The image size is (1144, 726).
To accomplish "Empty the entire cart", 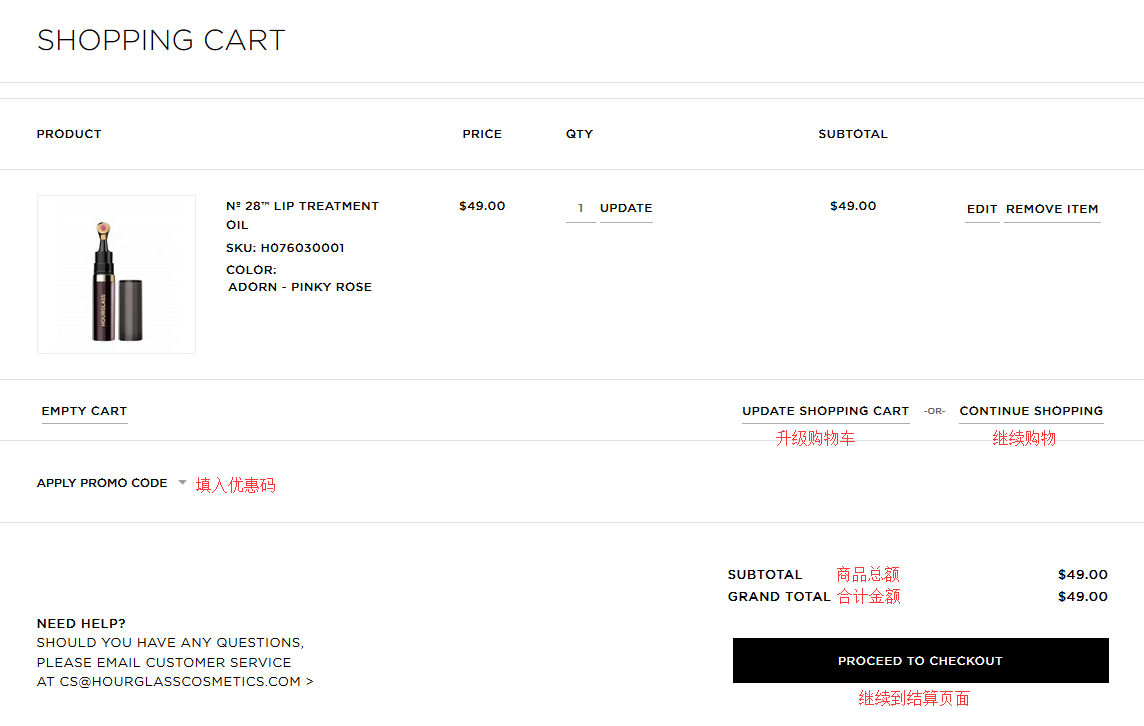I will pyautogui.click(x=85, y=412).
